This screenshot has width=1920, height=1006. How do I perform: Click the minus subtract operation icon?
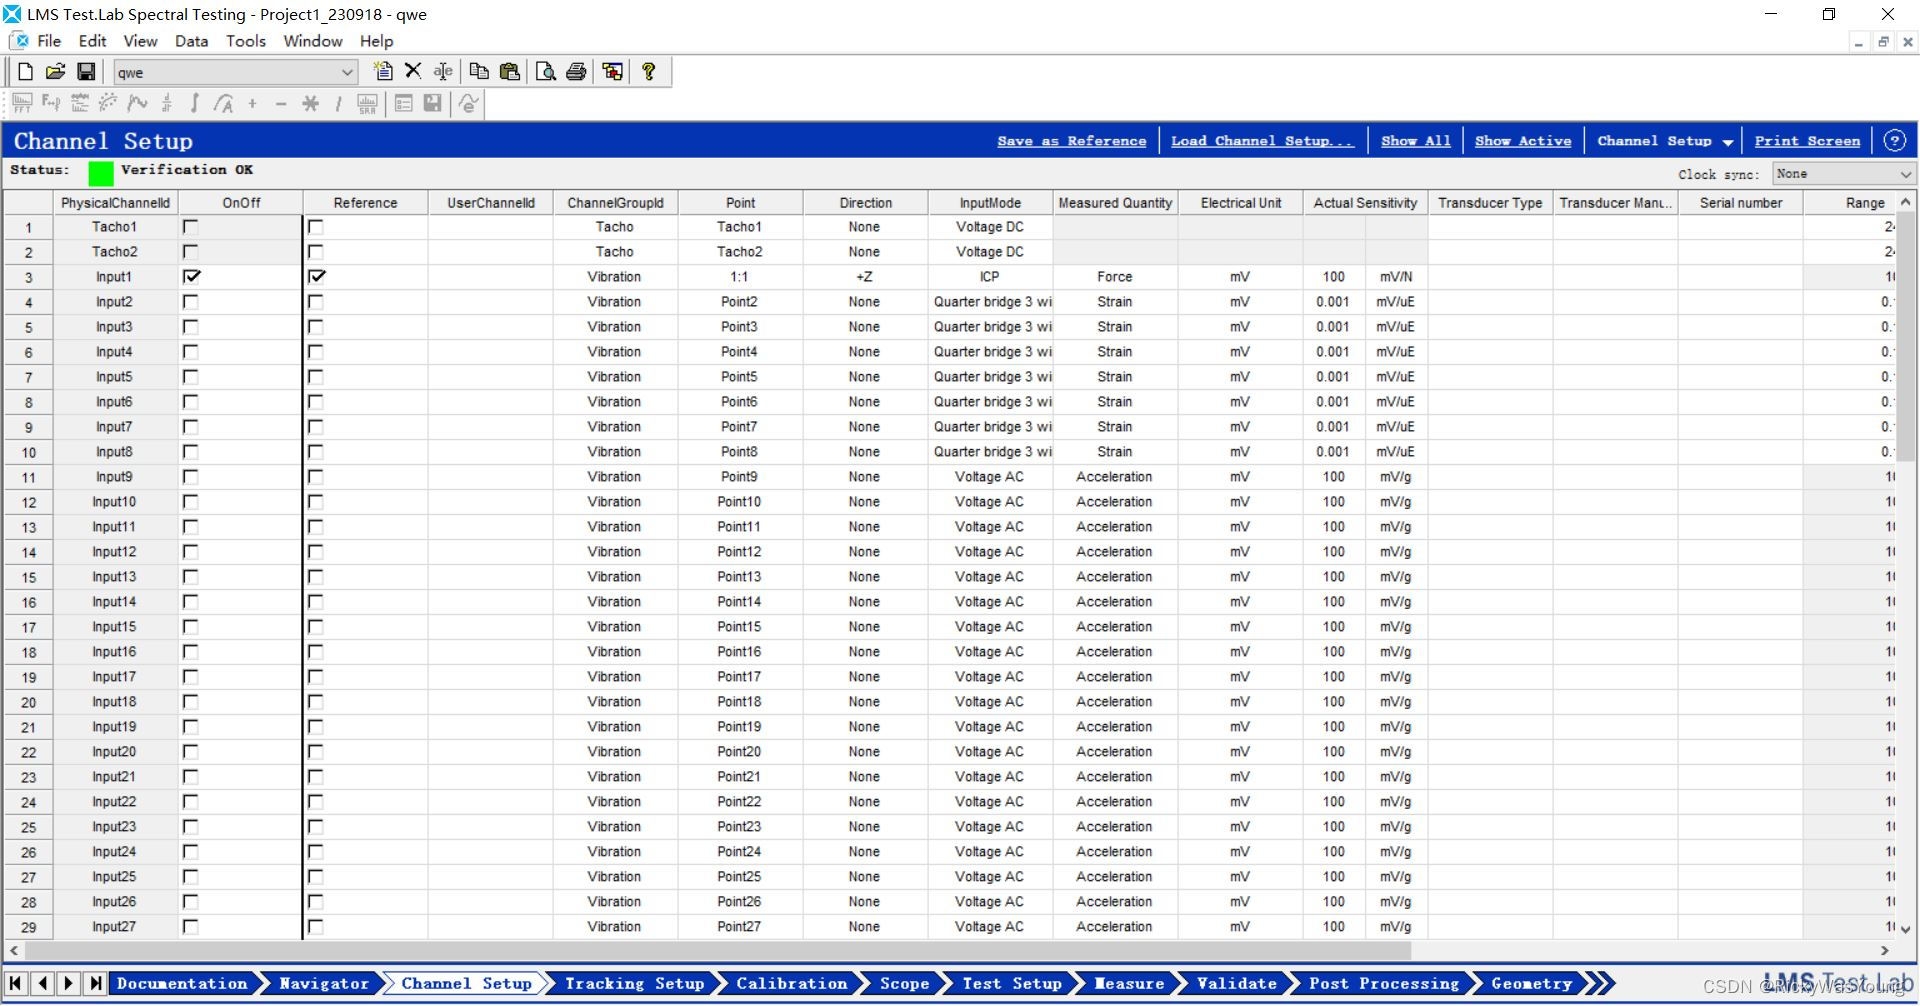click(x=281, y=103)
